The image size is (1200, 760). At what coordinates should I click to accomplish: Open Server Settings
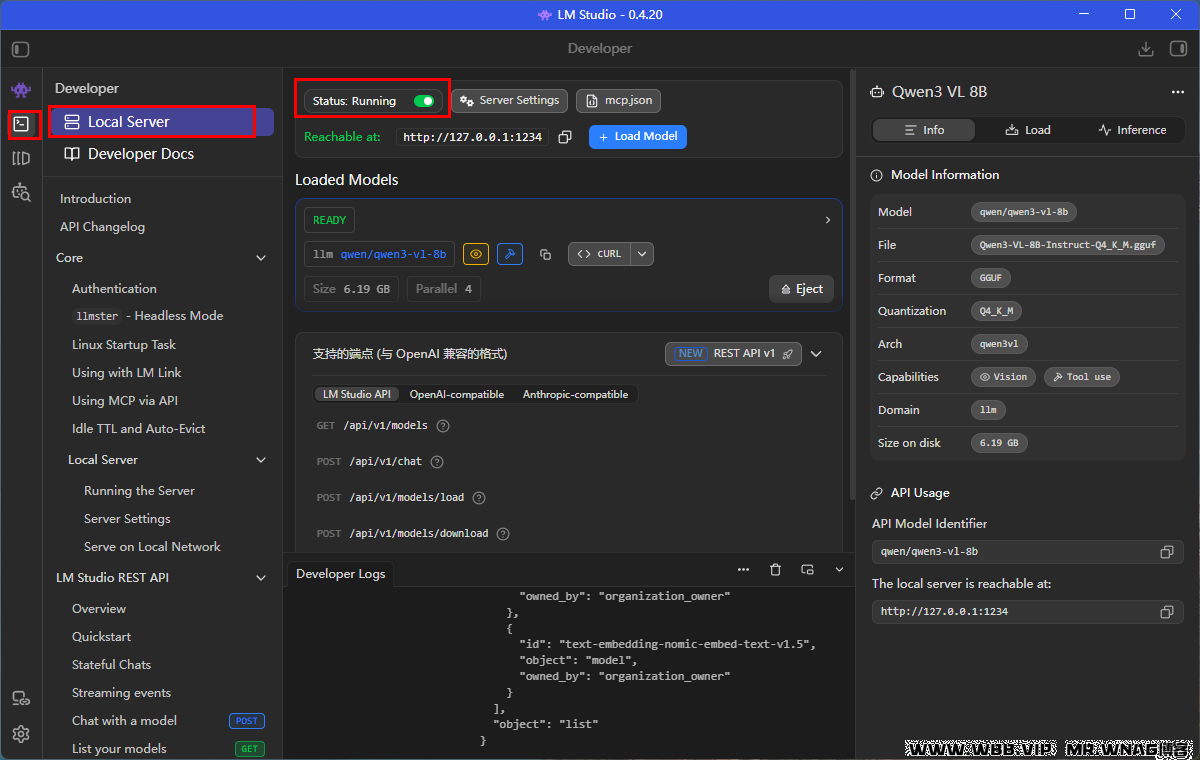(510, 101)
